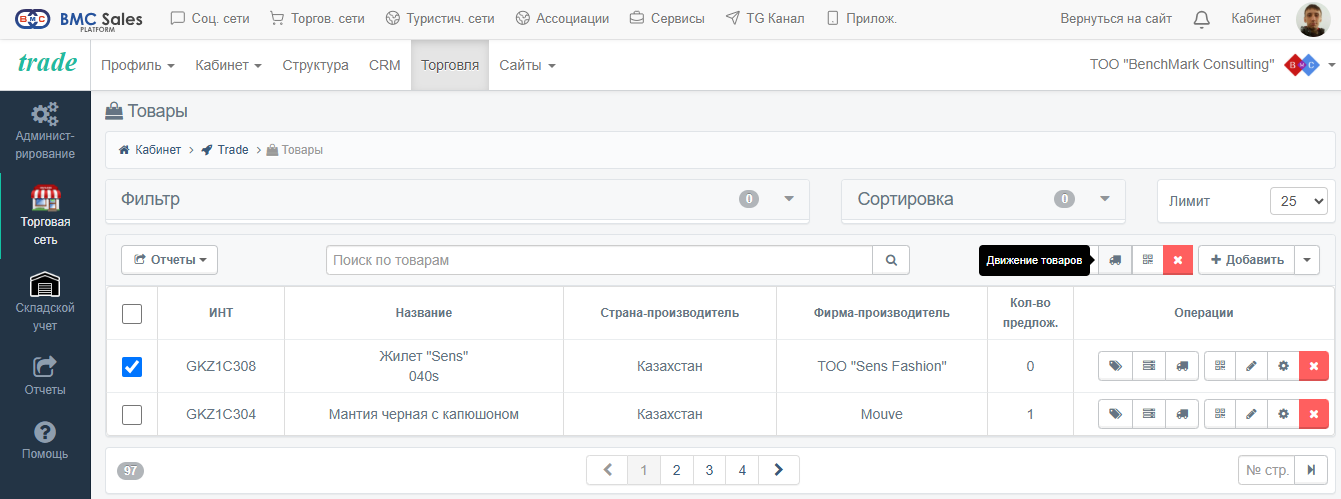Open Прилож. in the top bar
The height and width of the screenshot is (499, 1341).
(860, 18)
